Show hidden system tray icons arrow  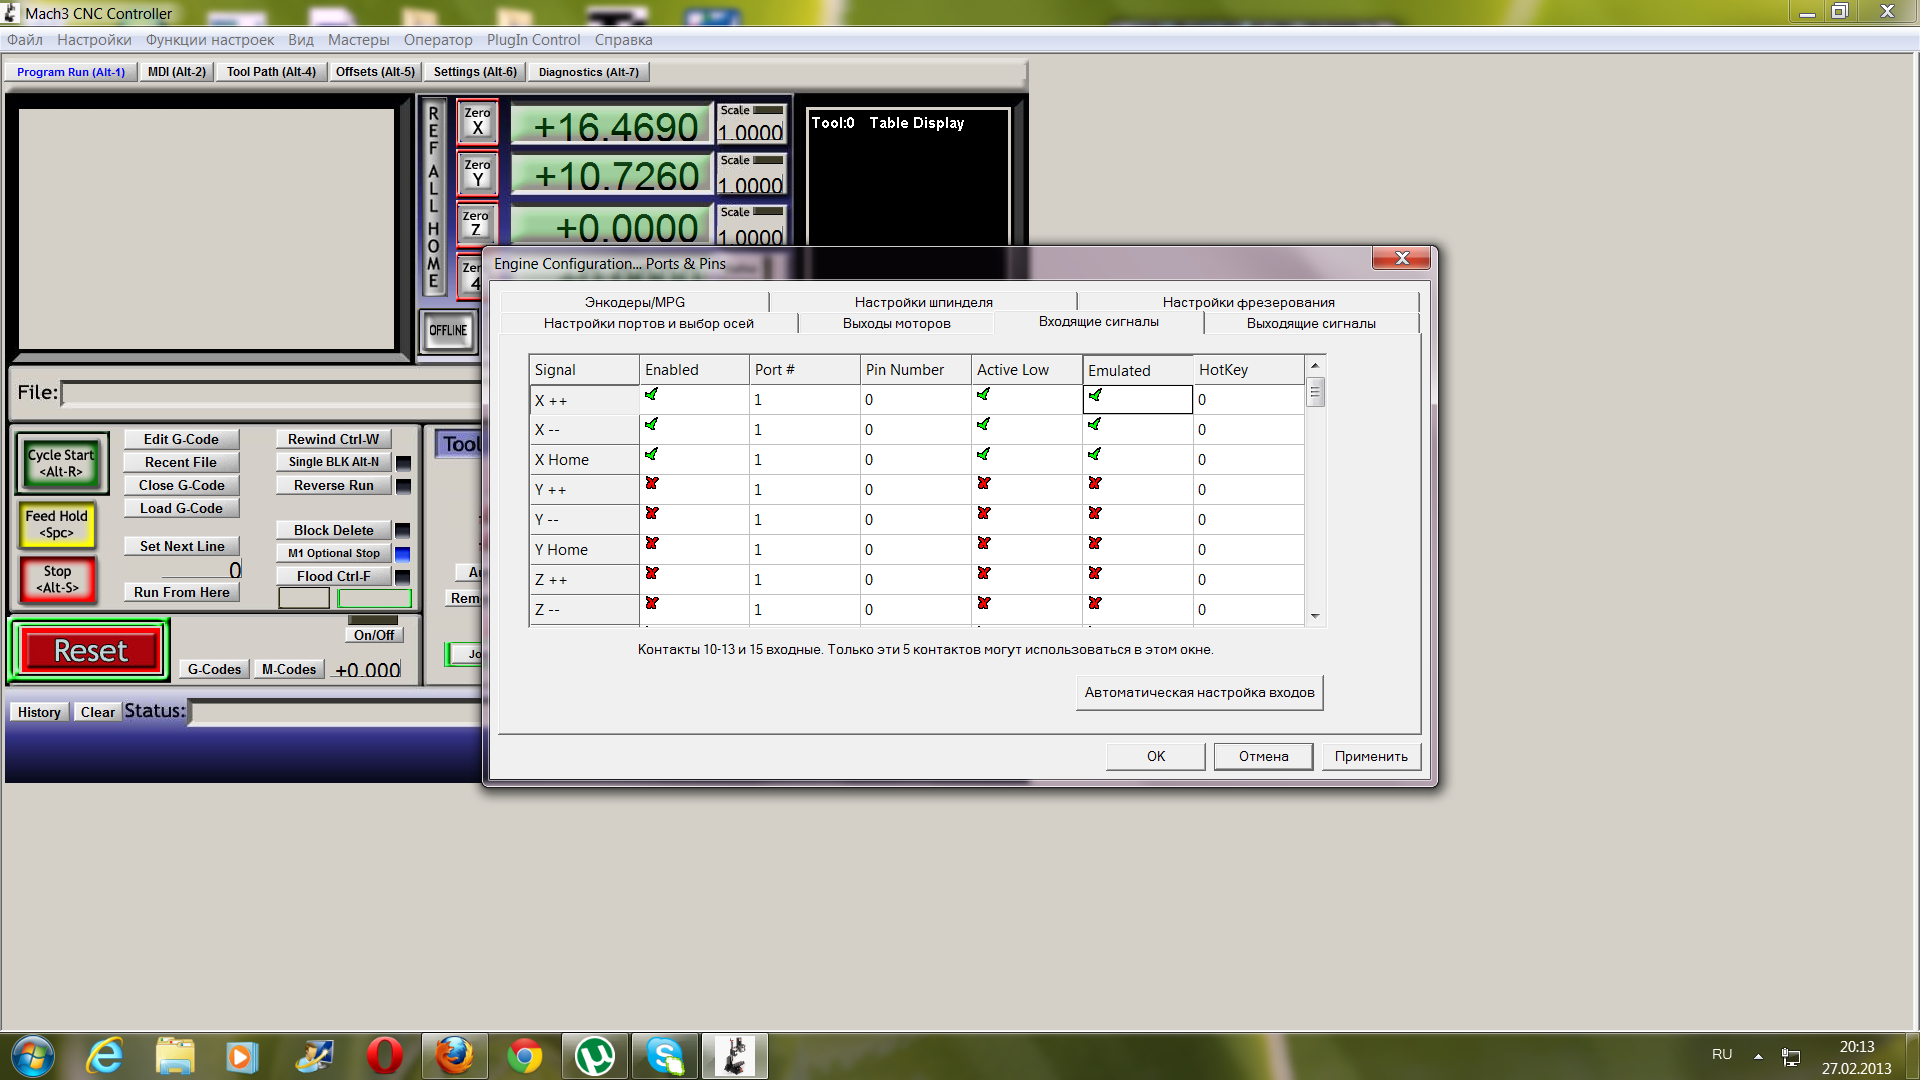1758,1056
